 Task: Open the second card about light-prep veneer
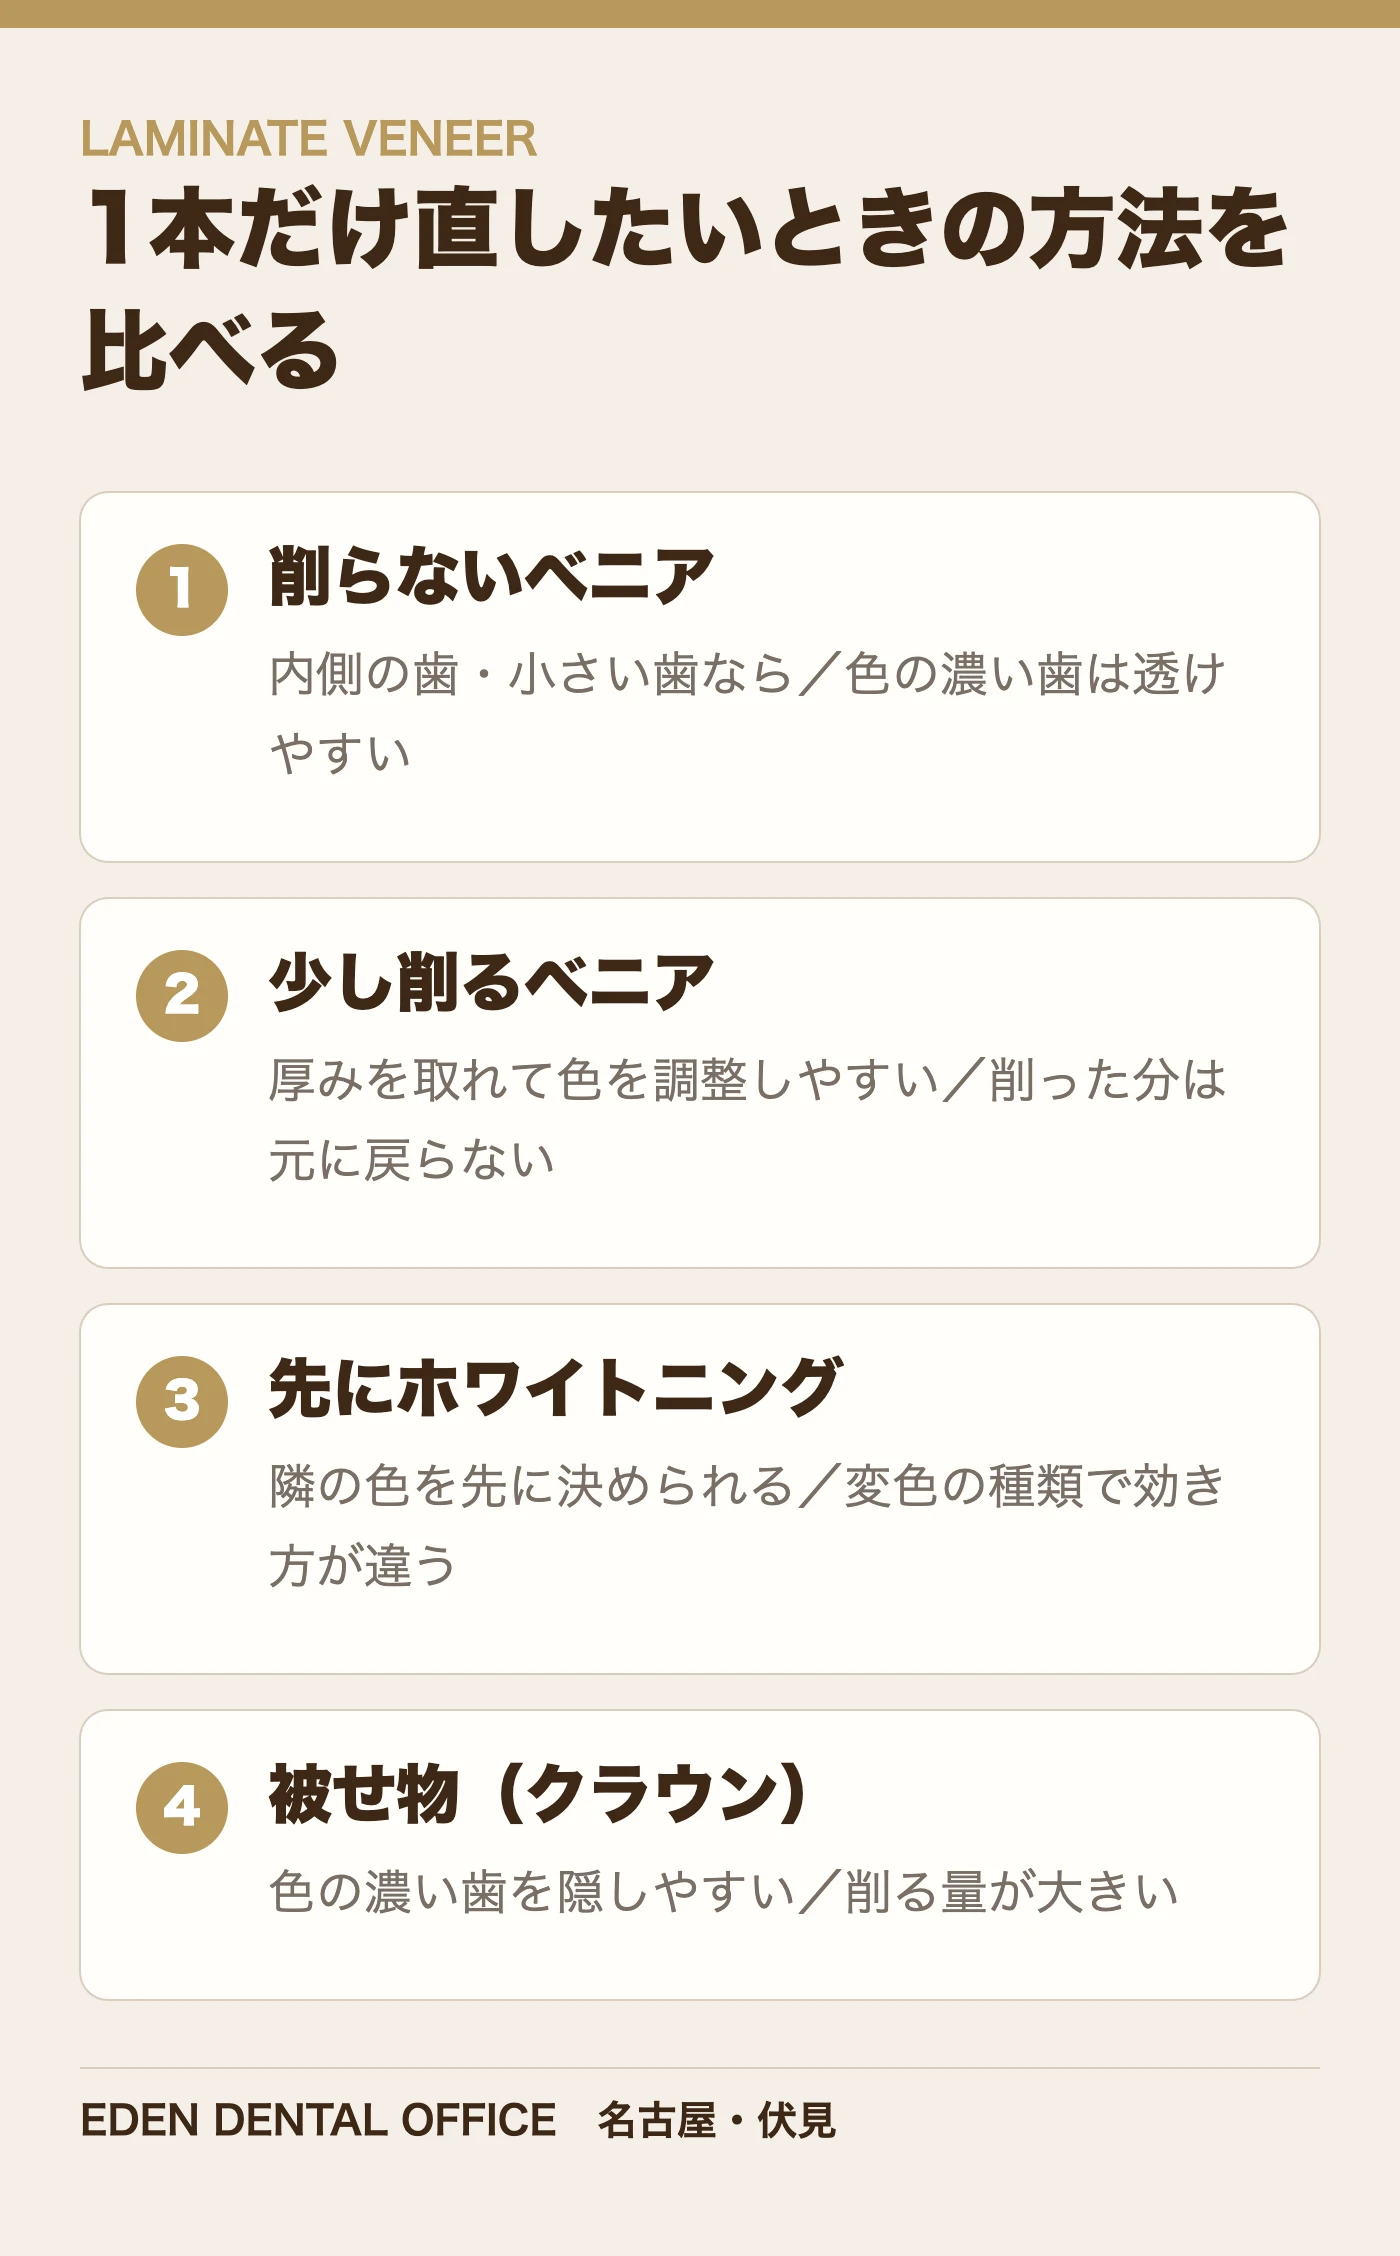[700, 1083]
